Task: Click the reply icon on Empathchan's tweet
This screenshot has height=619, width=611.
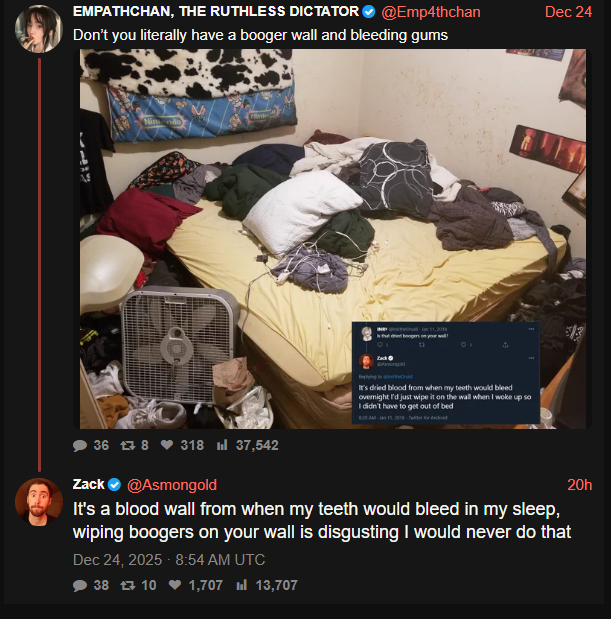Action: [80, 445]
